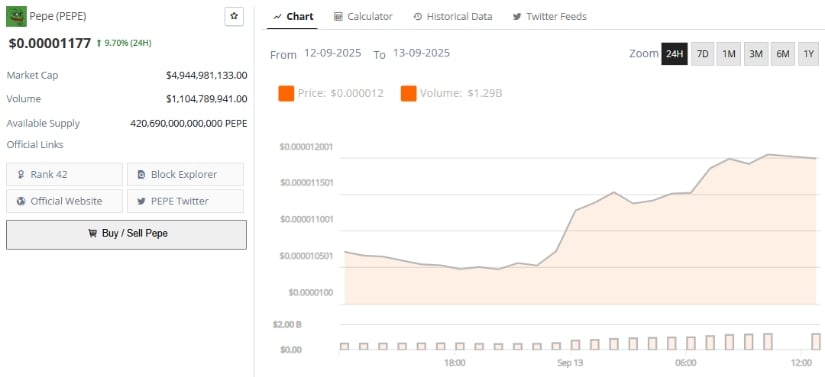Open the Chart tab

(x=294, y=16)
